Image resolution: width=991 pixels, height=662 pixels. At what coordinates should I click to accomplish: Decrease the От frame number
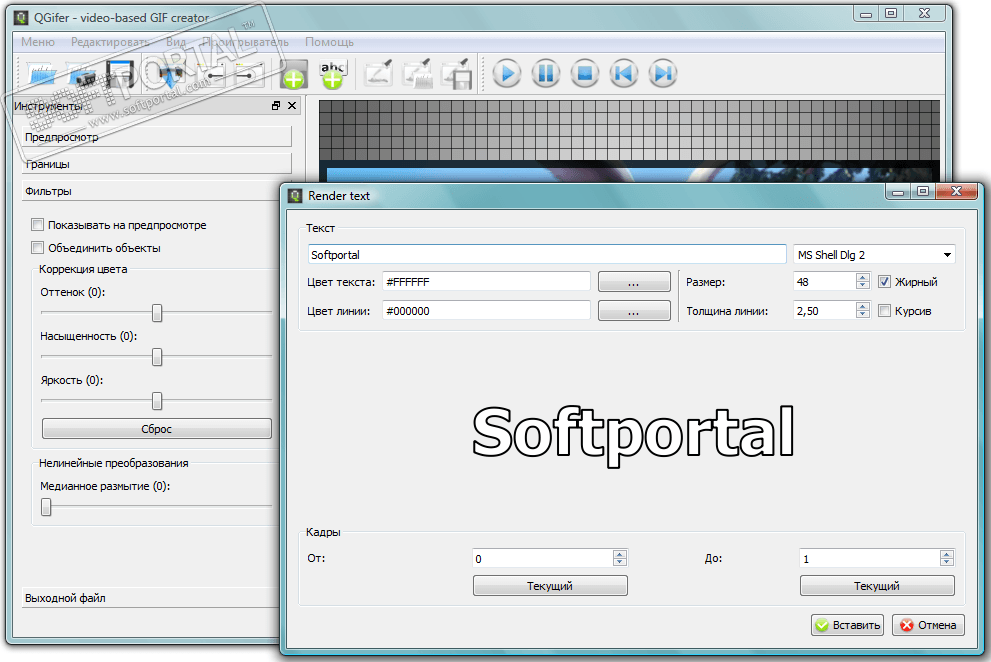click(620, 562)
